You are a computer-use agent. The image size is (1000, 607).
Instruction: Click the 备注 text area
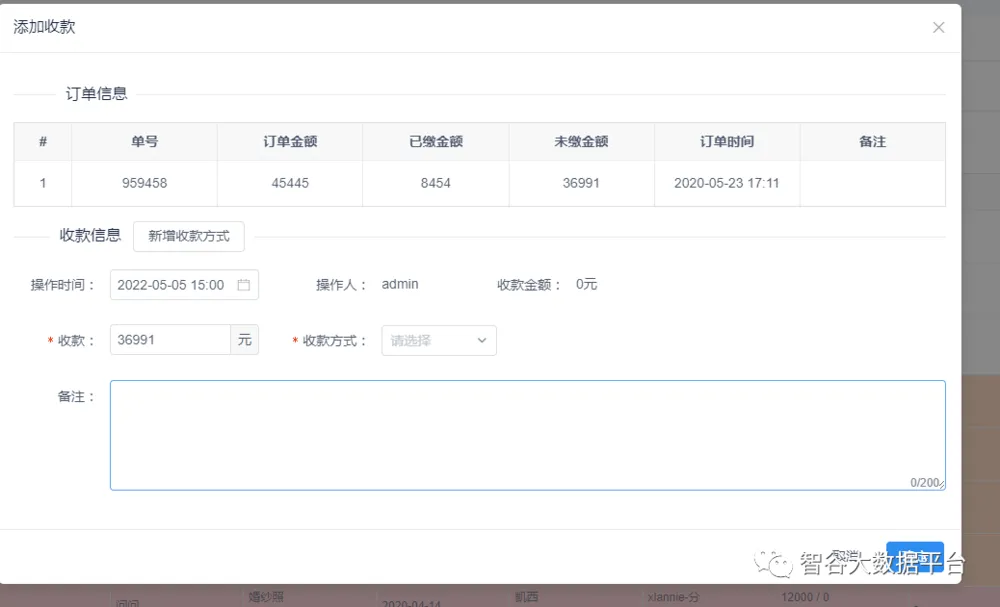(x=527, y=435)
